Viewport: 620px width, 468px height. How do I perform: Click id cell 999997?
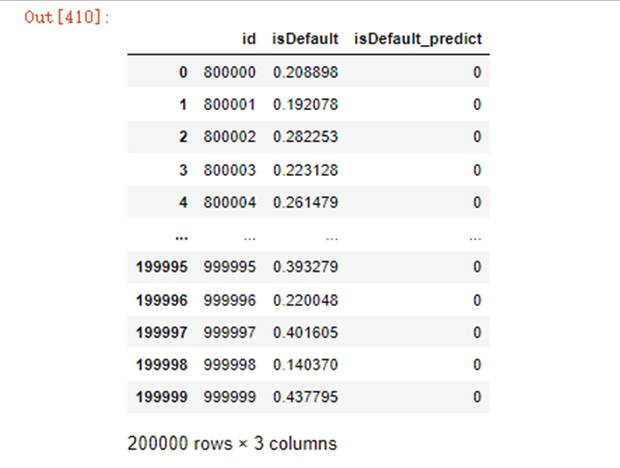230,332
